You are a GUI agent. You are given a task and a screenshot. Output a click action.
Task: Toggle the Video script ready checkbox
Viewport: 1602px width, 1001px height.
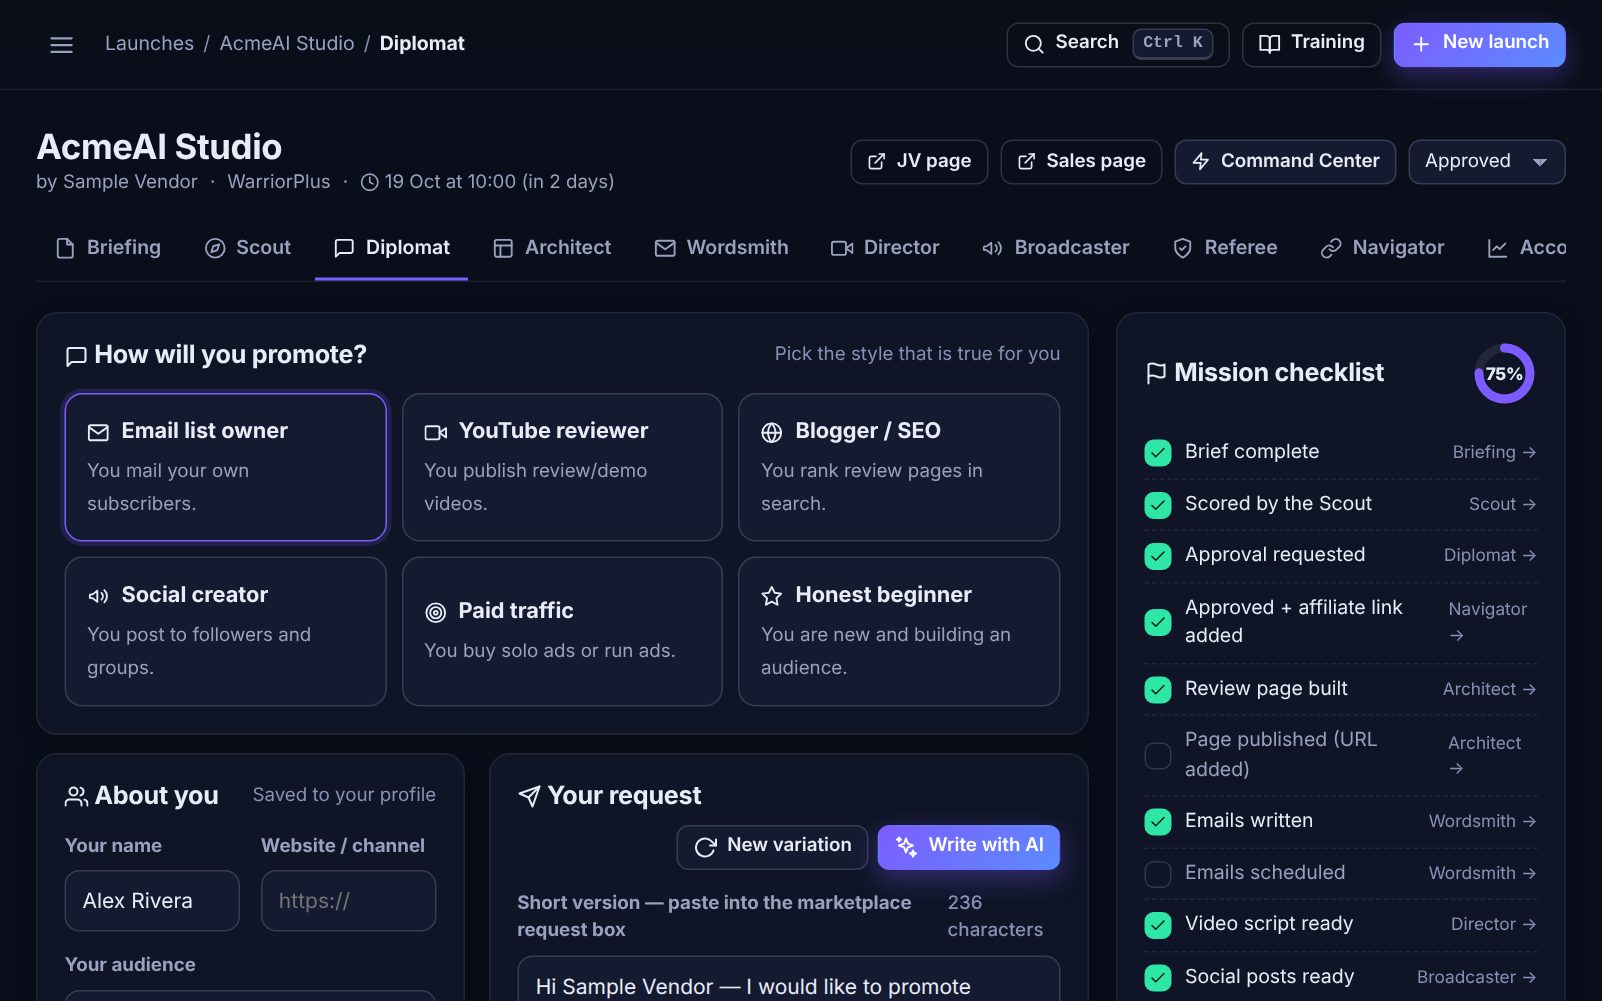1158,925
